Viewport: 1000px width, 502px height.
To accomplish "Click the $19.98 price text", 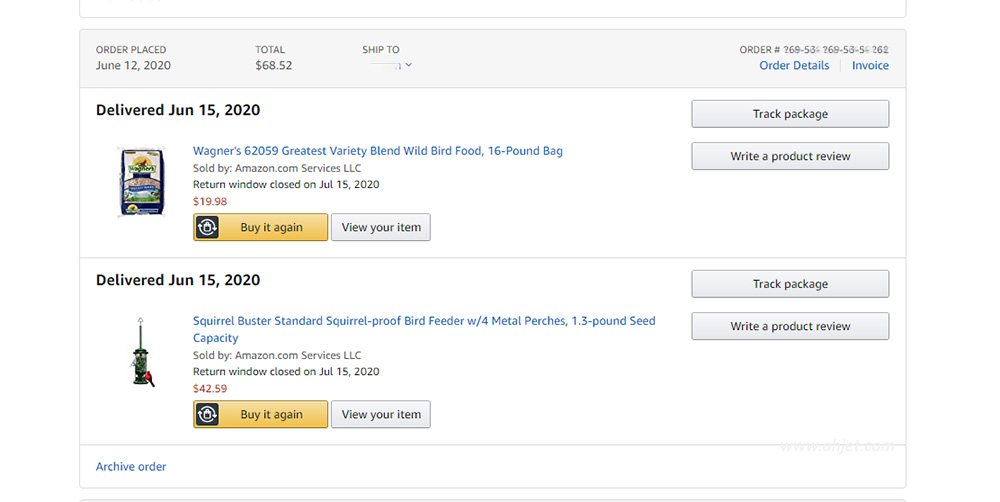I will (x=210, y=202).
